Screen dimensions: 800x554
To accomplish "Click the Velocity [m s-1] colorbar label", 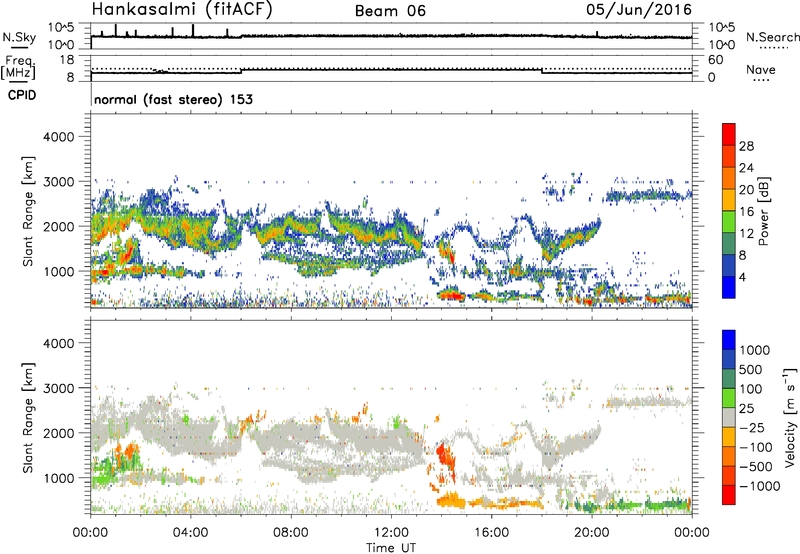I will point(790,417).
